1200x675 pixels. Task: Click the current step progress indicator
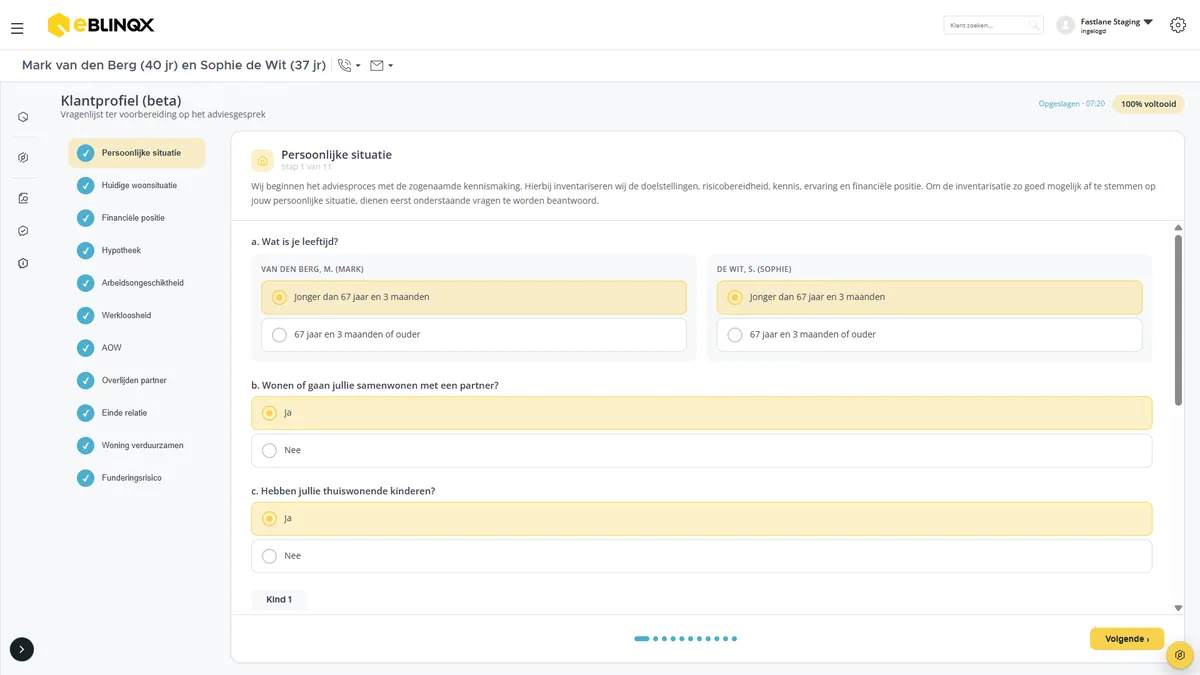(642, 638)
